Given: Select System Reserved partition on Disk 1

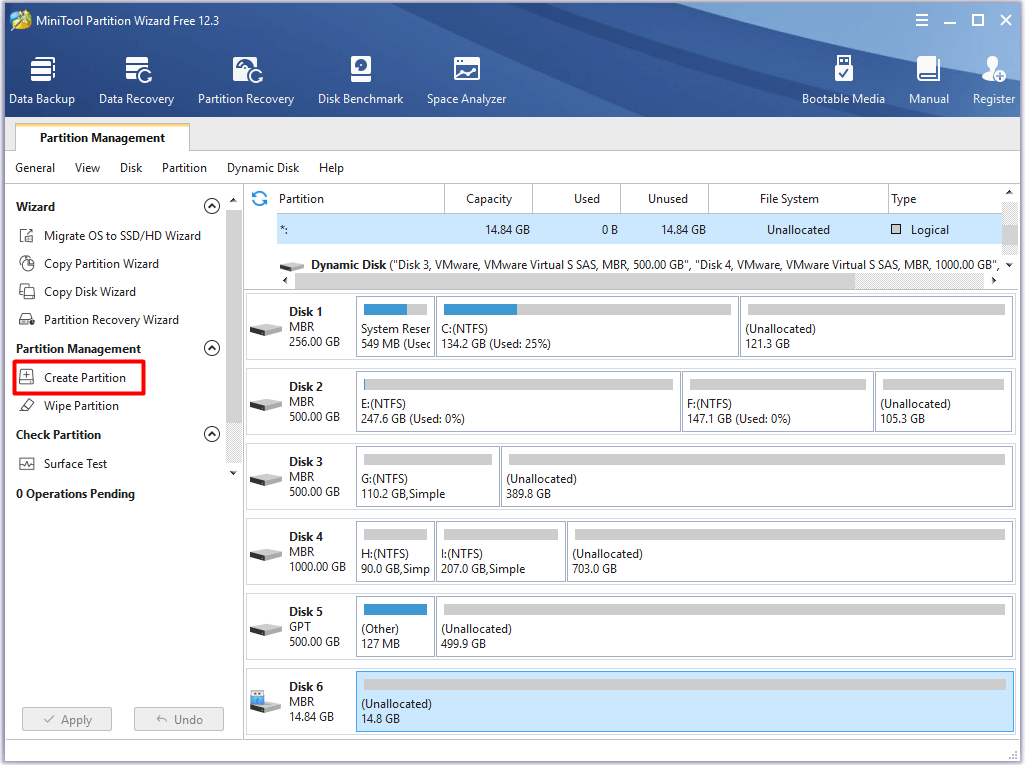Looking at the screenshot, I should 395,327.
